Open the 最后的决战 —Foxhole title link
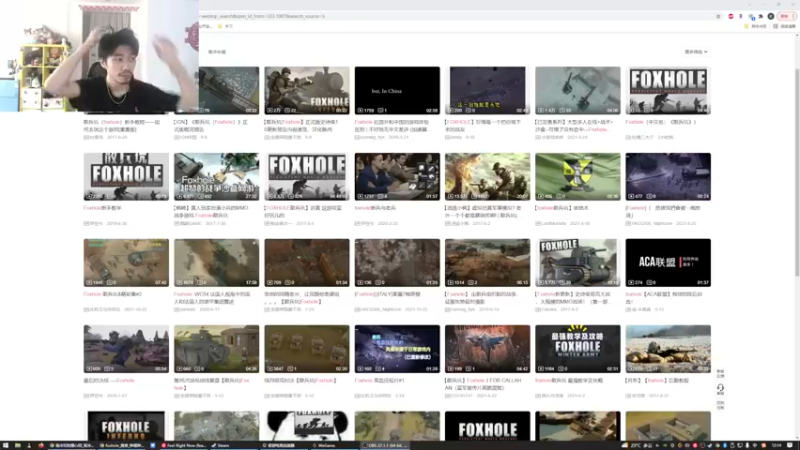The width and height of the screenshot is (800, 450). click(x=109, y=381)
